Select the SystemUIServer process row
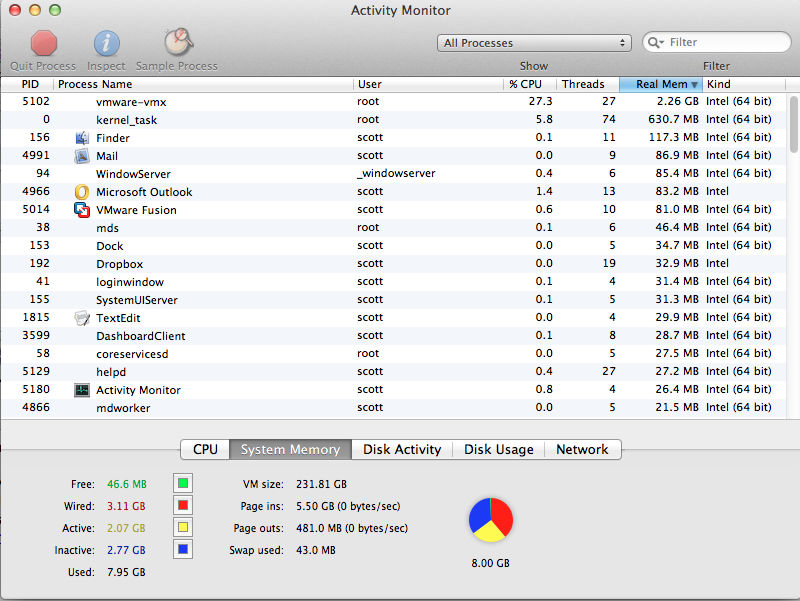Image resolution: width=800 pixels, height=601 pixels. click(393, 299)
